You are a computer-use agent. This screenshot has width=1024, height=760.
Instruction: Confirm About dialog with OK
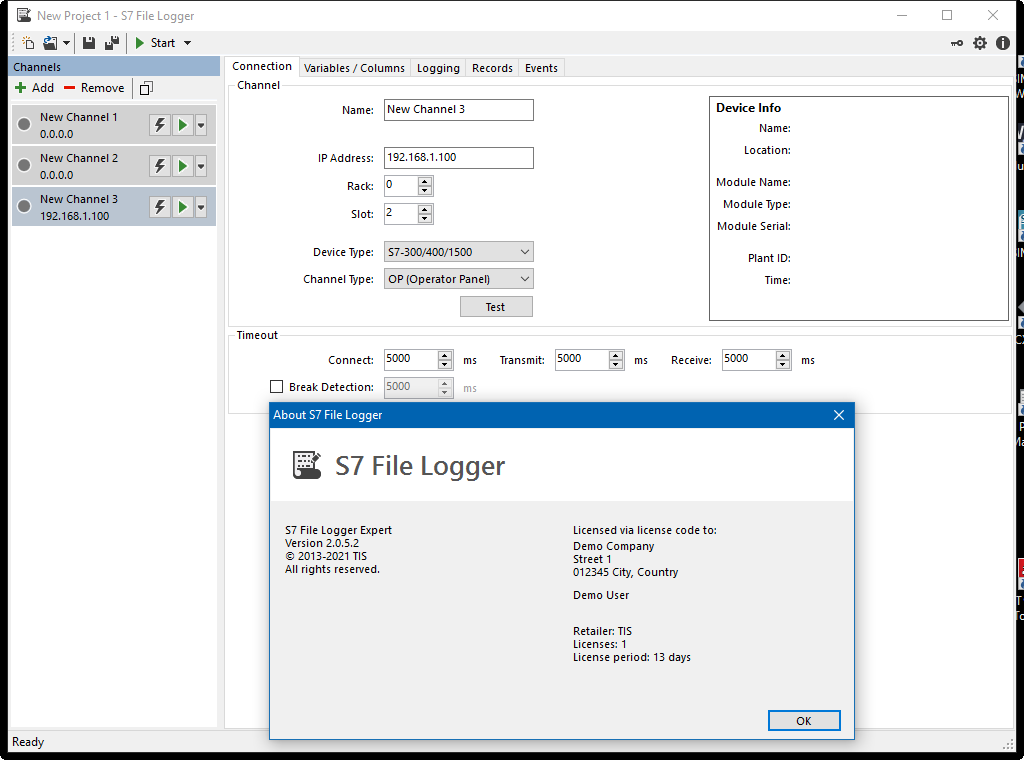804,721
